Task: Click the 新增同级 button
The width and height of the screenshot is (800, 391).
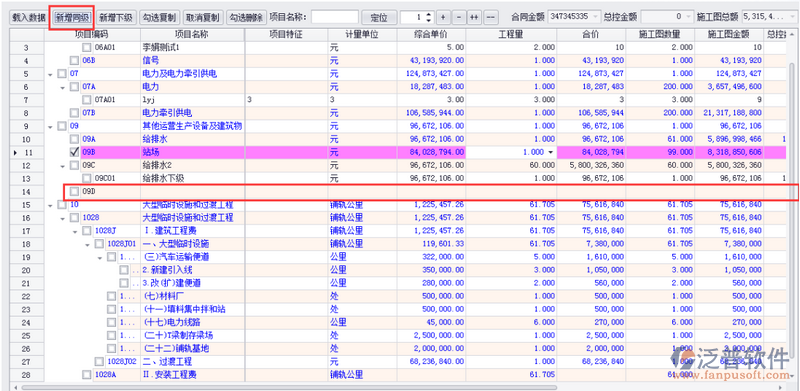Action: tap(72, 17)
